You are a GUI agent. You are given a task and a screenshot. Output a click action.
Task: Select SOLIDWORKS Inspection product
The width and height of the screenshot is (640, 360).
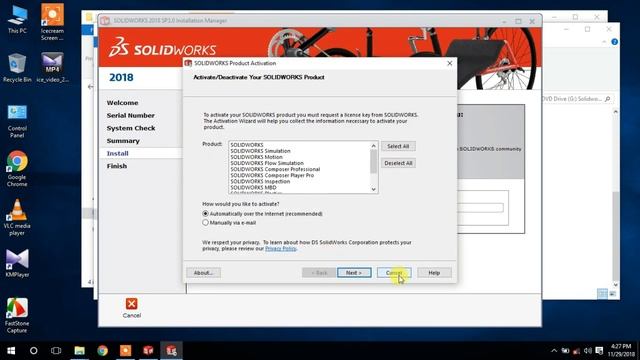260,182
